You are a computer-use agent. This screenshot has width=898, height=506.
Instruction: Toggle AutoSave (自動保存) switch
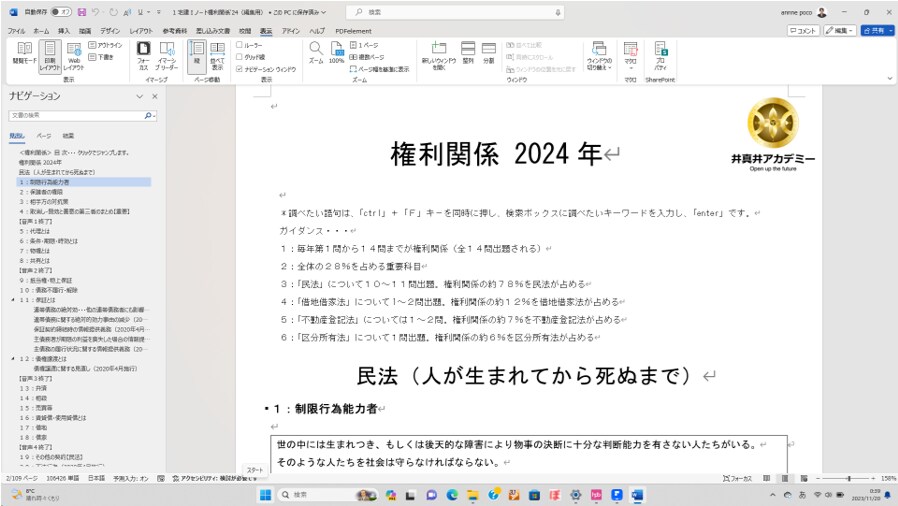click(x=61, y=12)
